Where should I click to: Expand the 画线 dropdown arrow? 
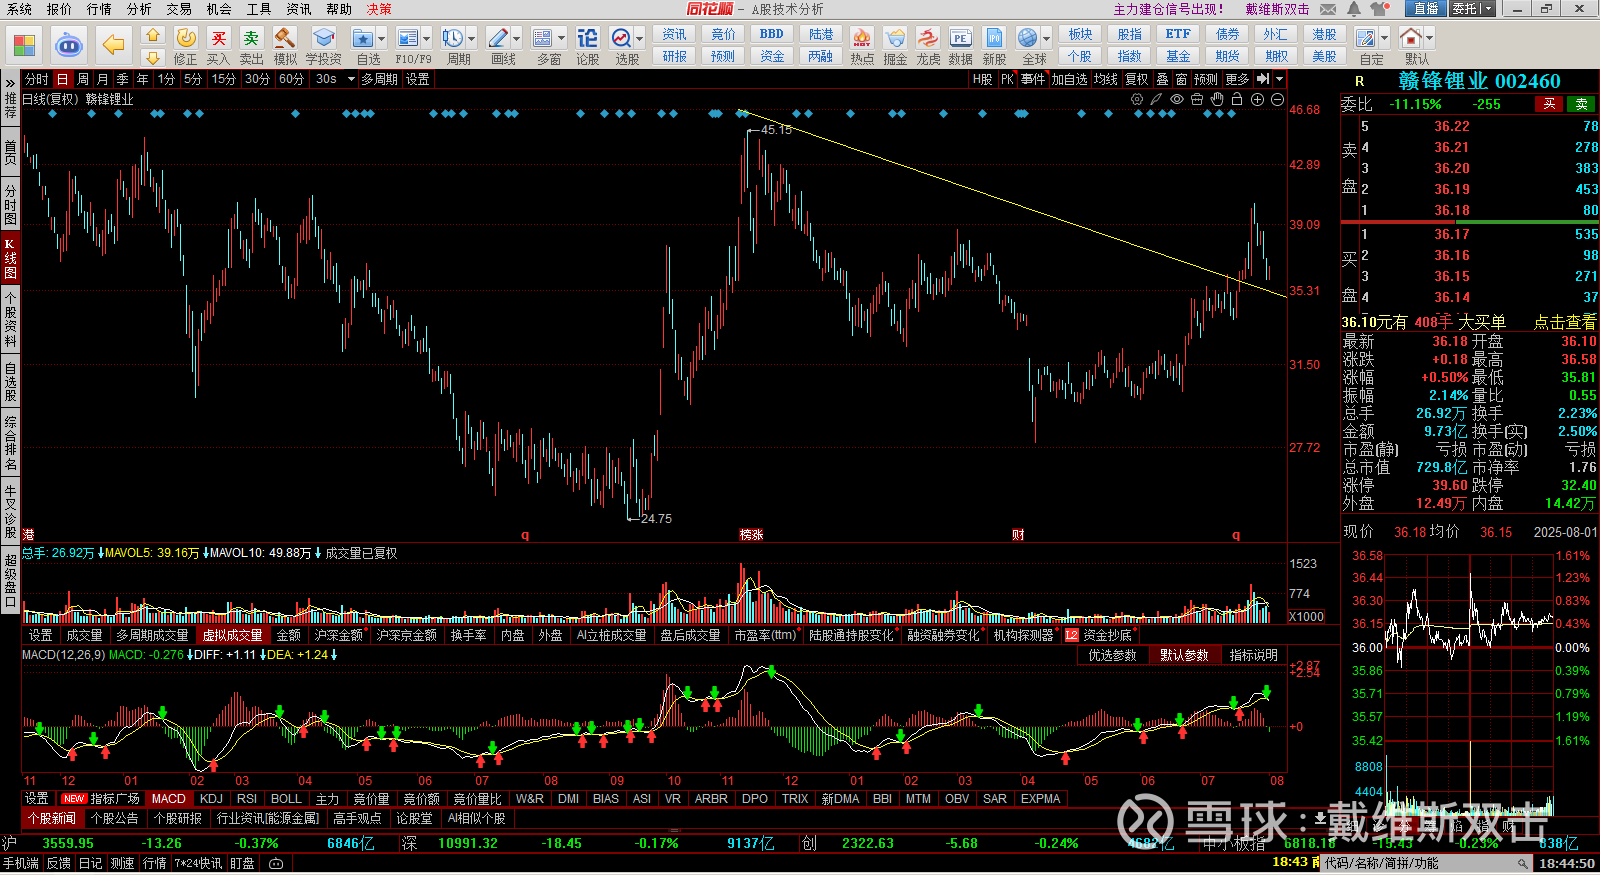click(x=517, y=38)
